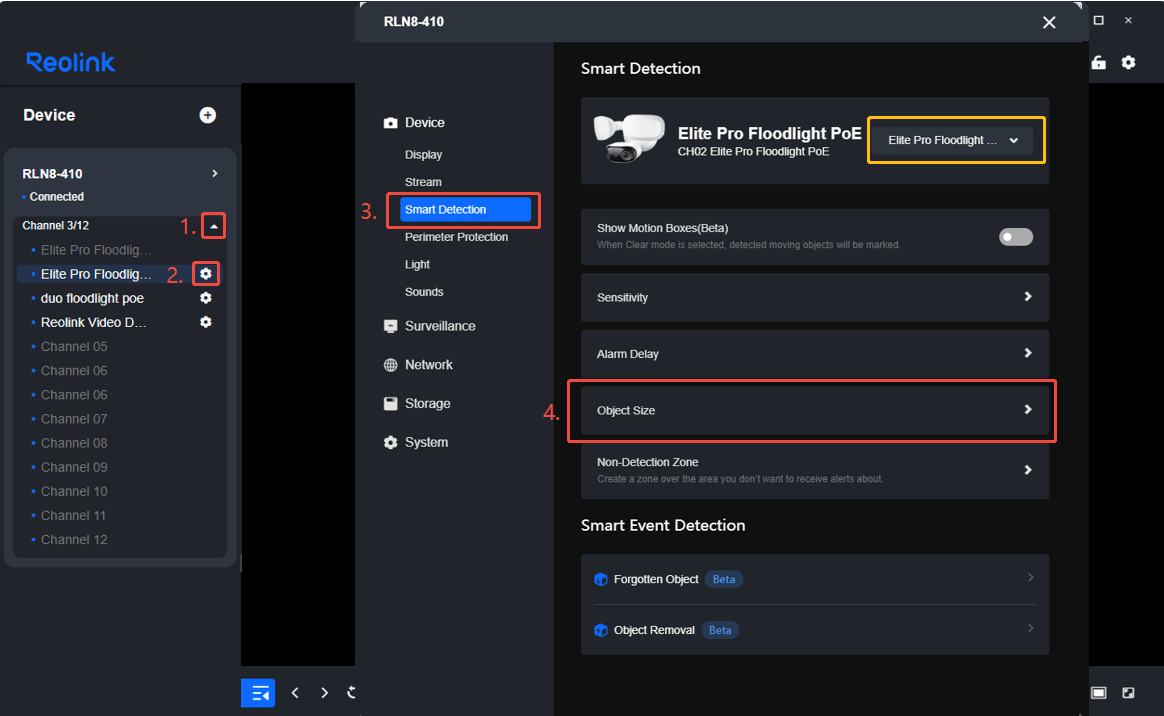Open the Elite Pro Floodlight camera dropdown
Screen dimensions: 1164x716
point(952,140)
